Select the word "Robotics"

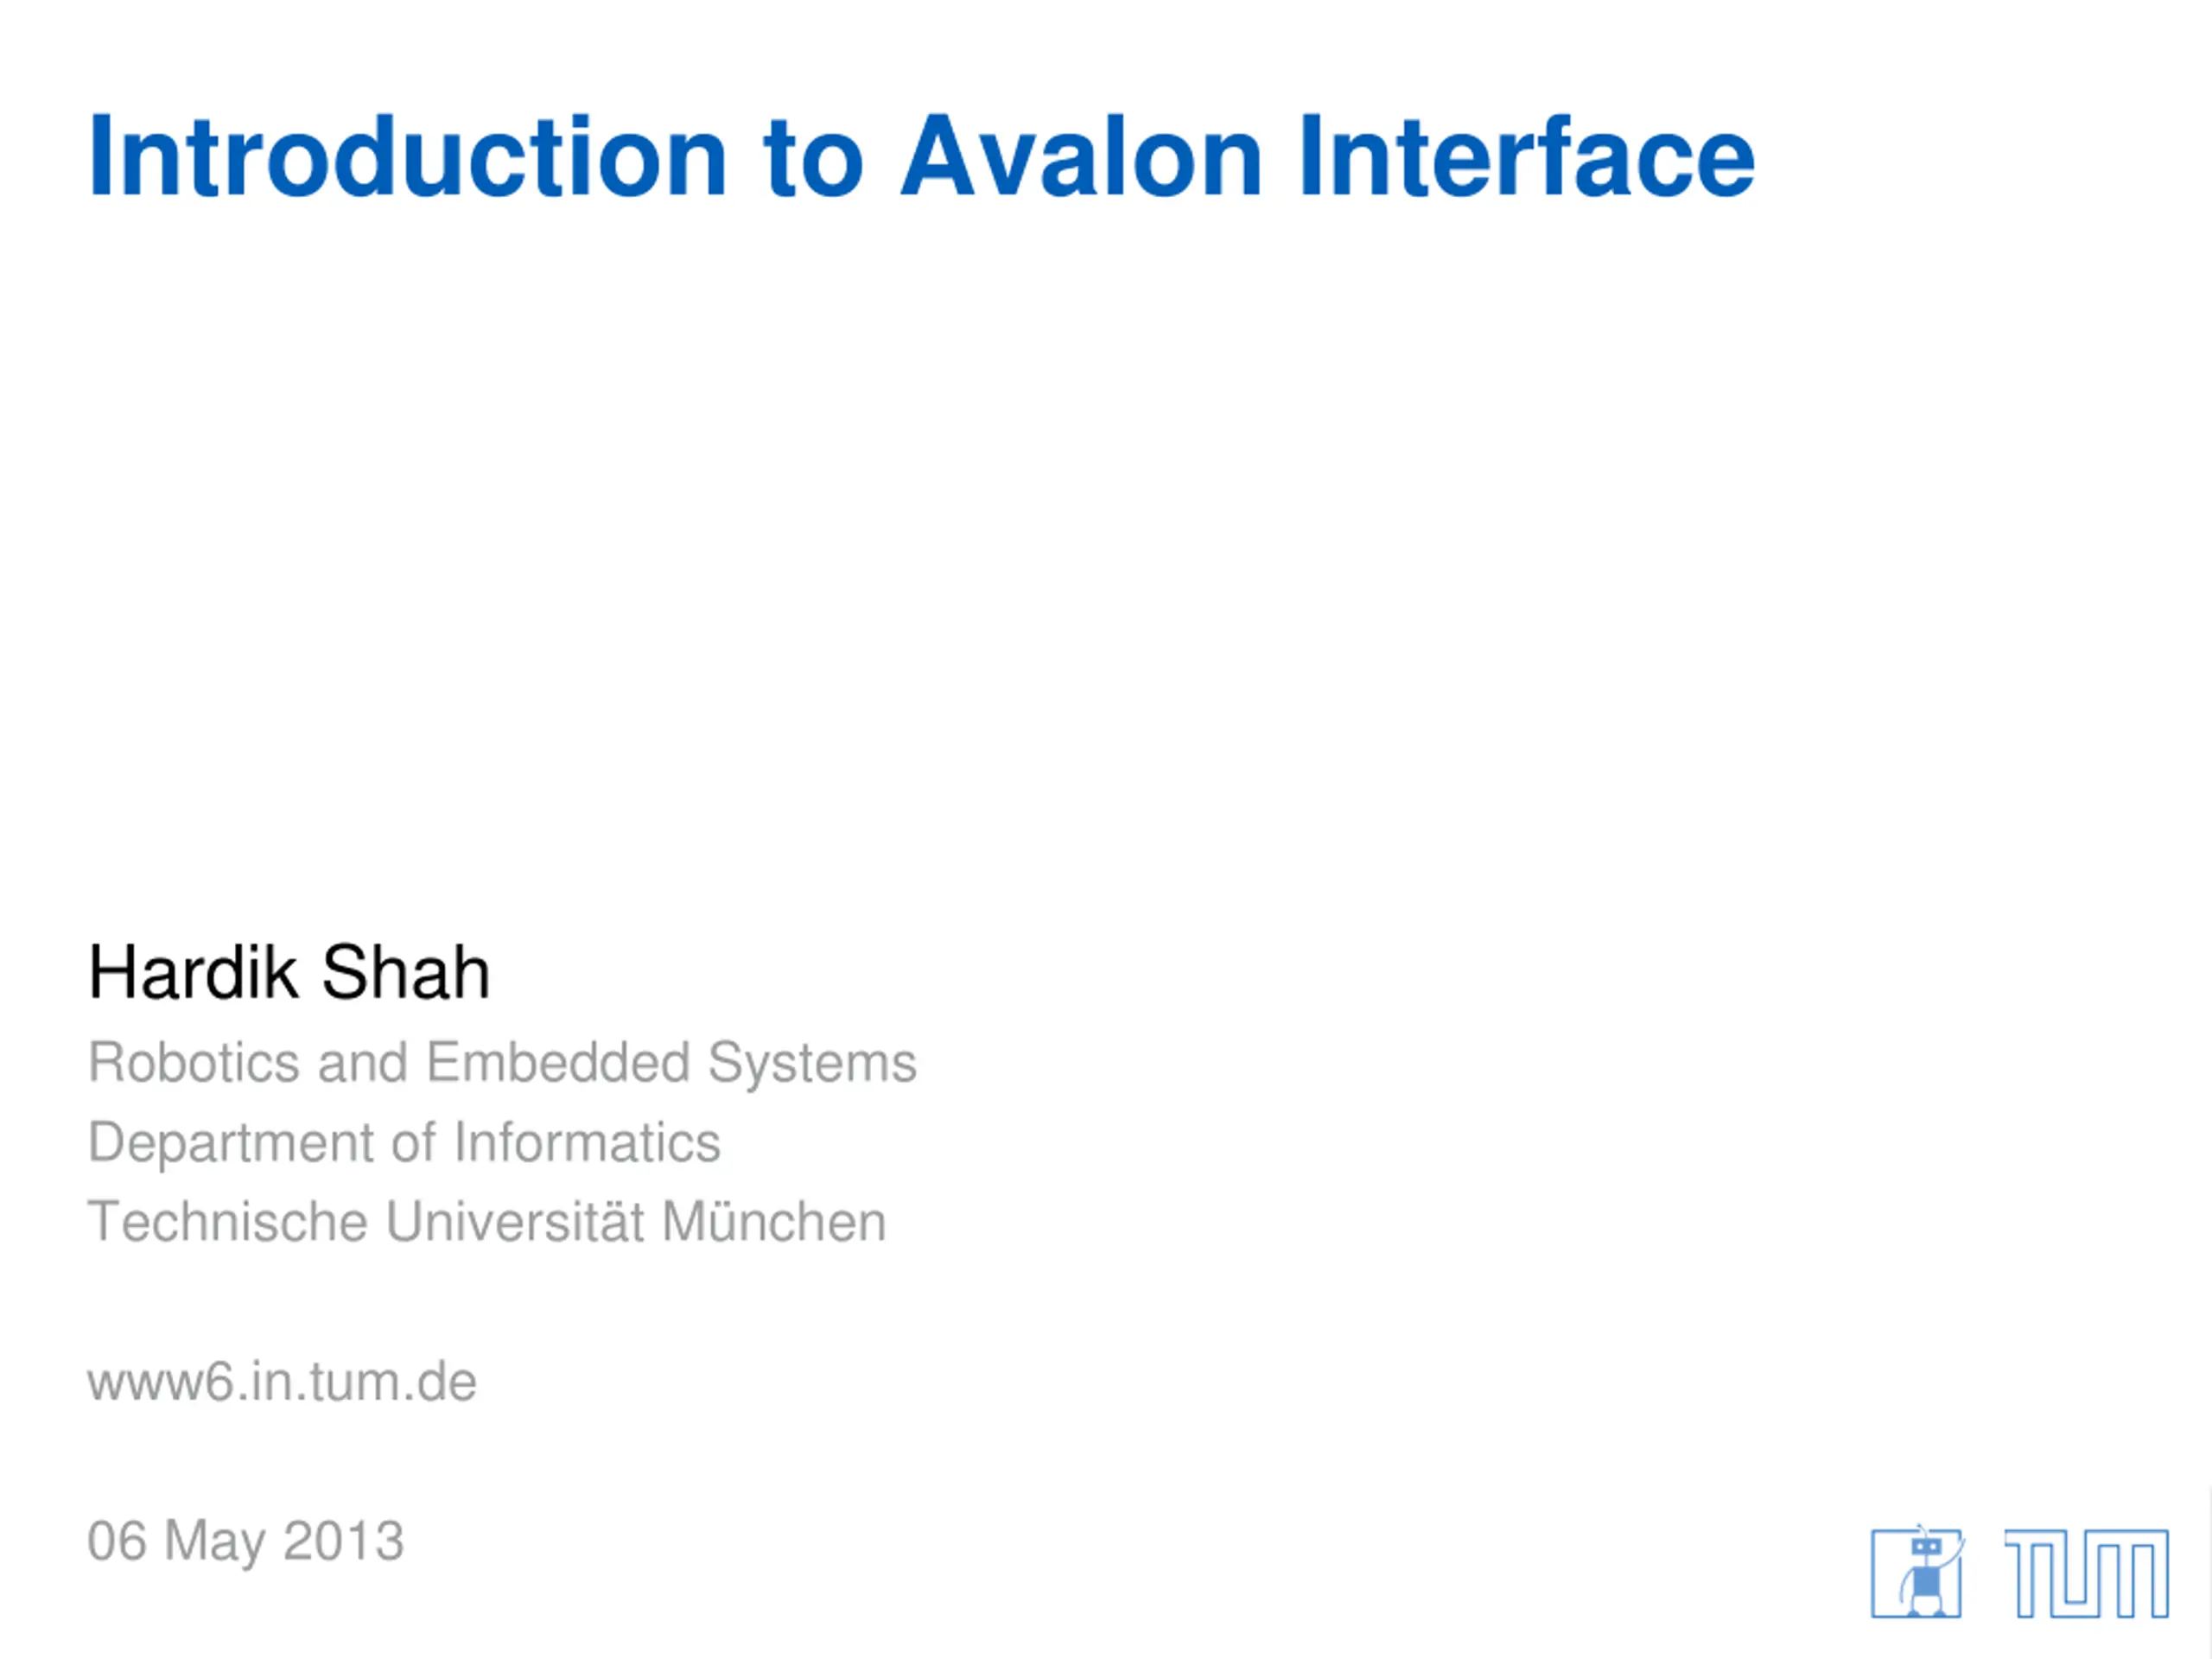point(194,1062)
